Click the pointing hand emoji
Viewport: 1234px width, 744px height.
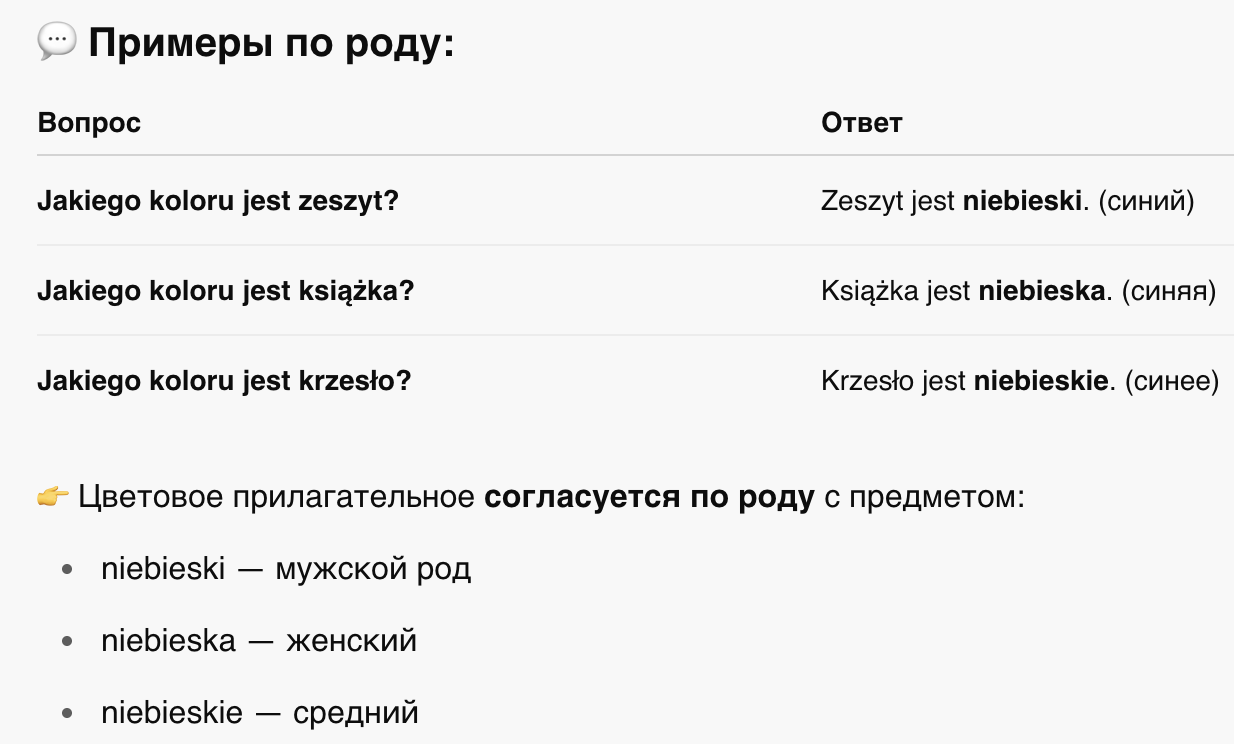click(53, 497)
